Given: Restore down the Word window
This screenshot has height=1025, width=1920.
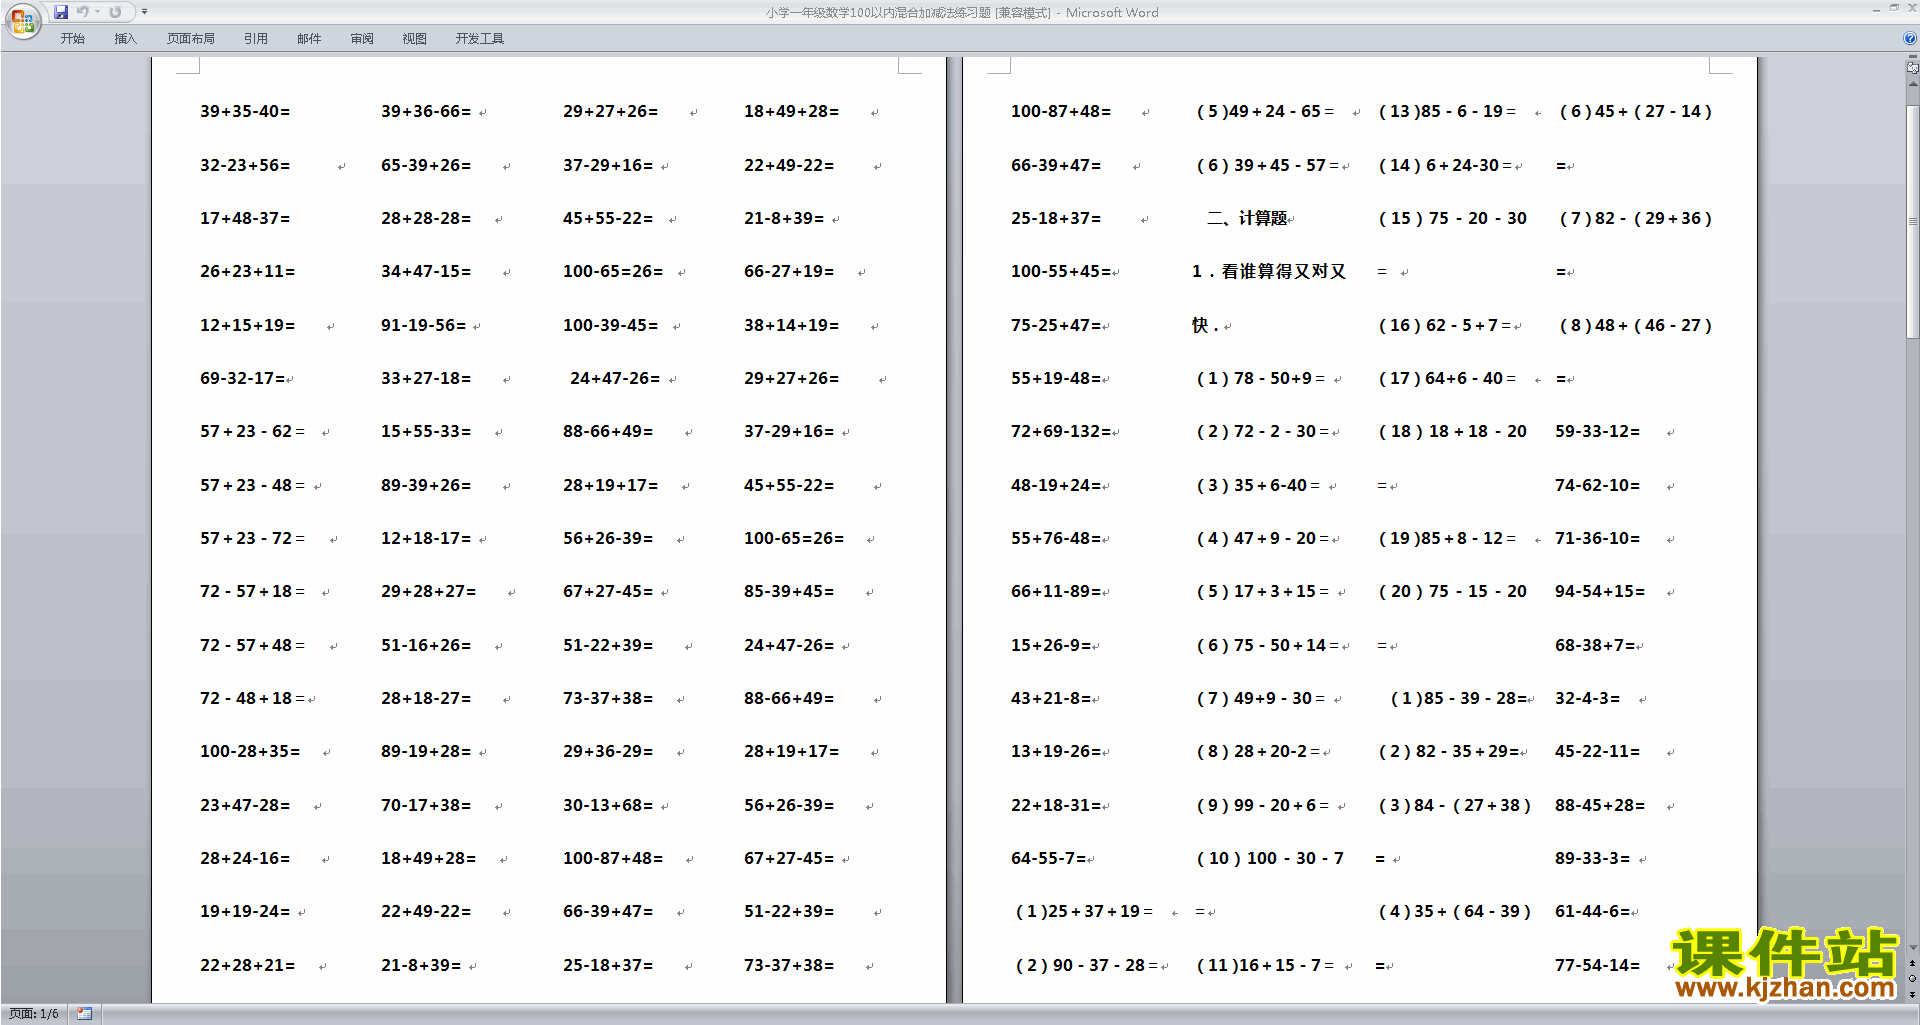Looking at the screenshot, I should [x=1894, y=8].
